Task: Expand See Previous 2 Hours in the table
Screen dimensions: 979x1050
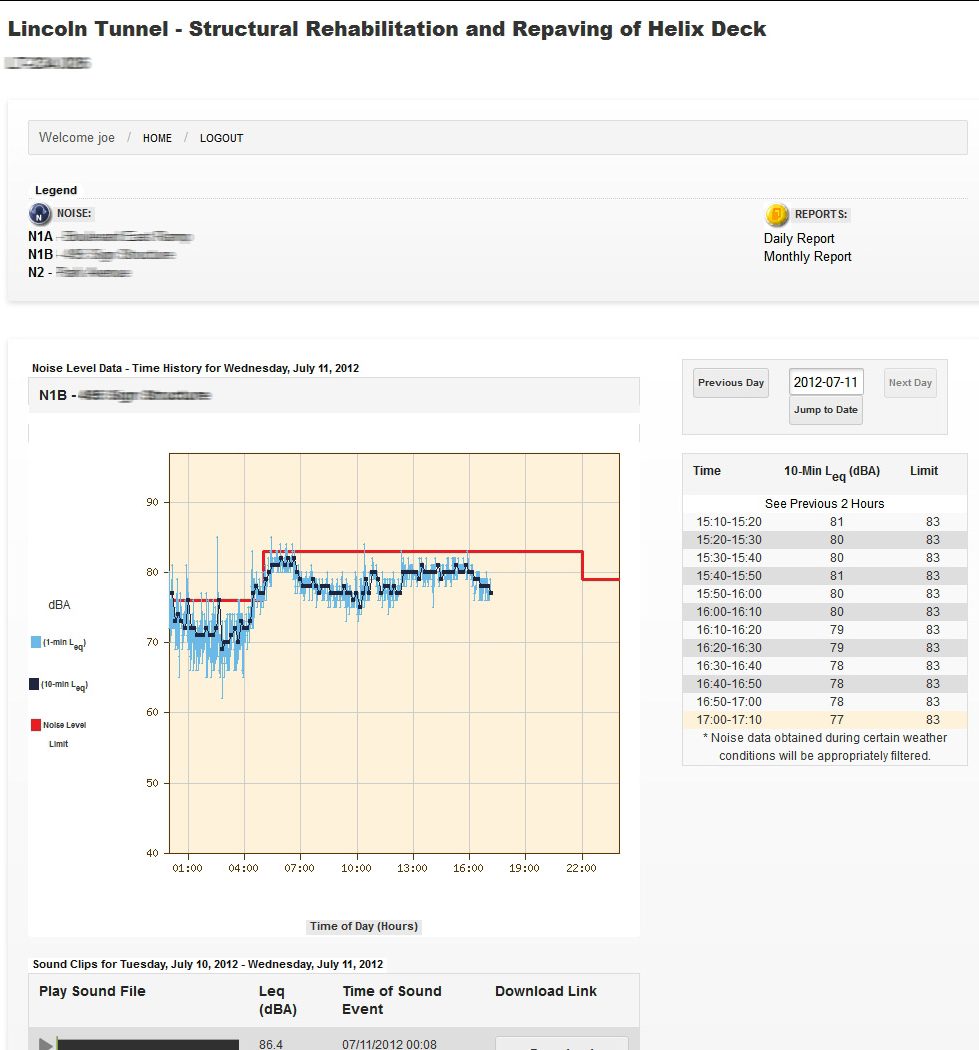Action: click(x=824, y=503)
